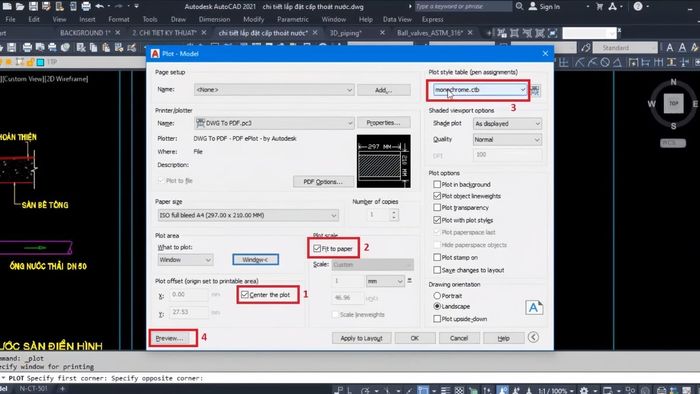Click the plot style table editor icon
700x394 pixels.
[x=535, y=90]
